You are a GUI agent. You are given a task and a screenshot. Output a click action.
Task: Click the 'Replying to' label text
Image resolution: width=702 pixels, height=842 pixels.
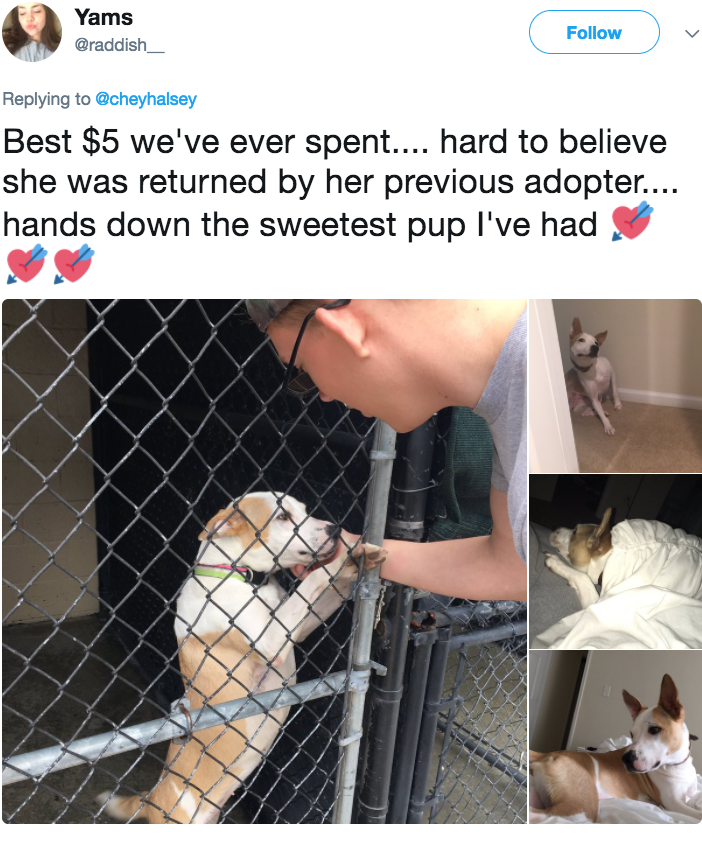pyautogui.click(x=46, y=99)
